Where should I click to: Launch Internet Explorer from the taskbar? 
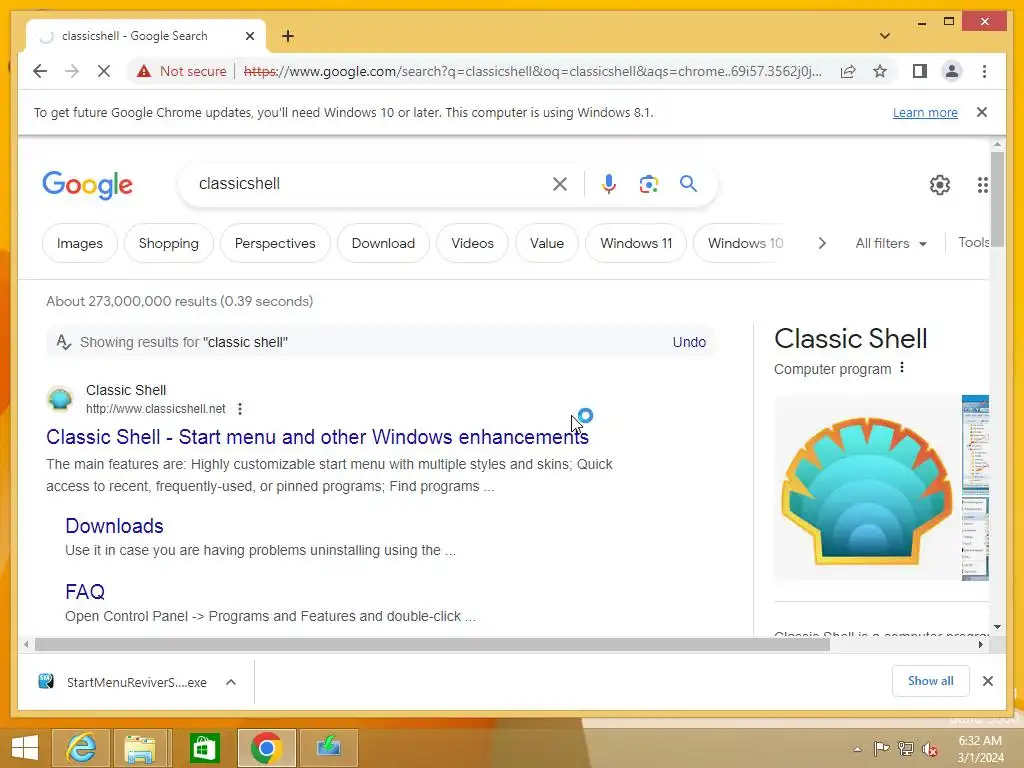tap(81, 748)
